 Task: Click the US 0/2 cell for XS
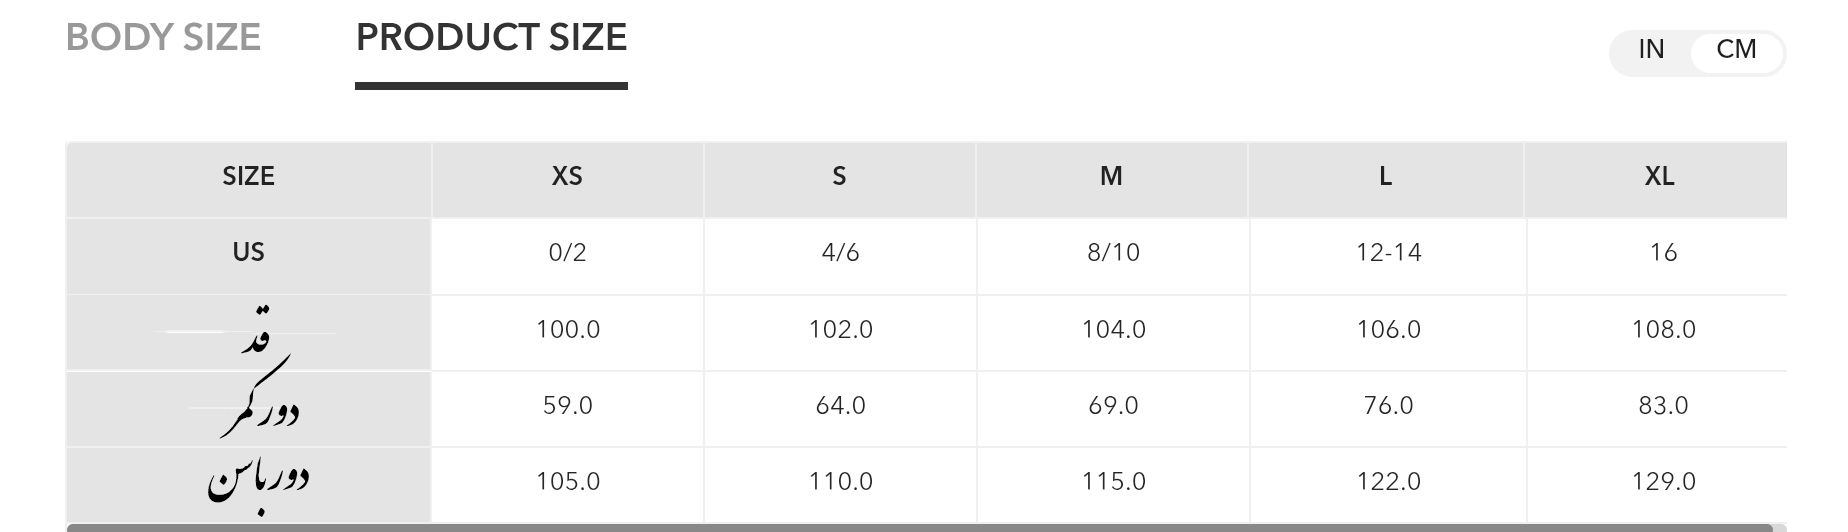pos(567,253)
